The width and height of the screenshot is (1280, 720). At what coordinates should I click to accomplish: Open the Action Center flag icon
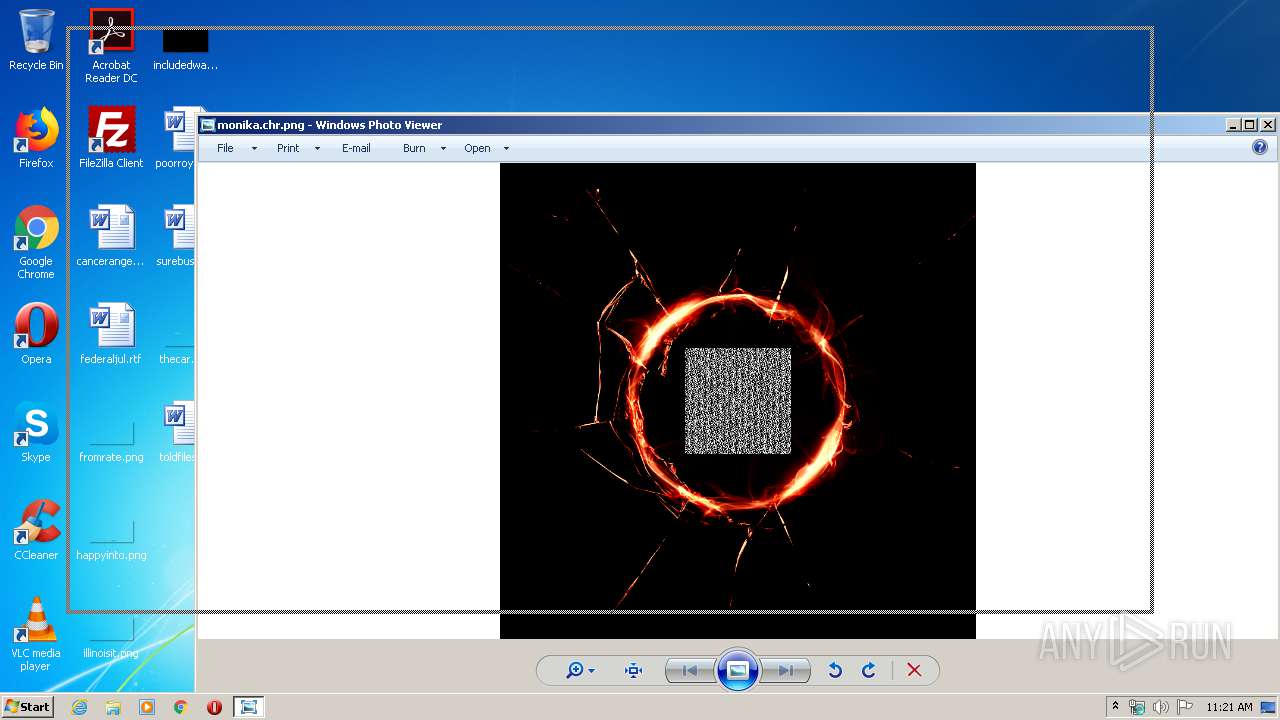1185,707
